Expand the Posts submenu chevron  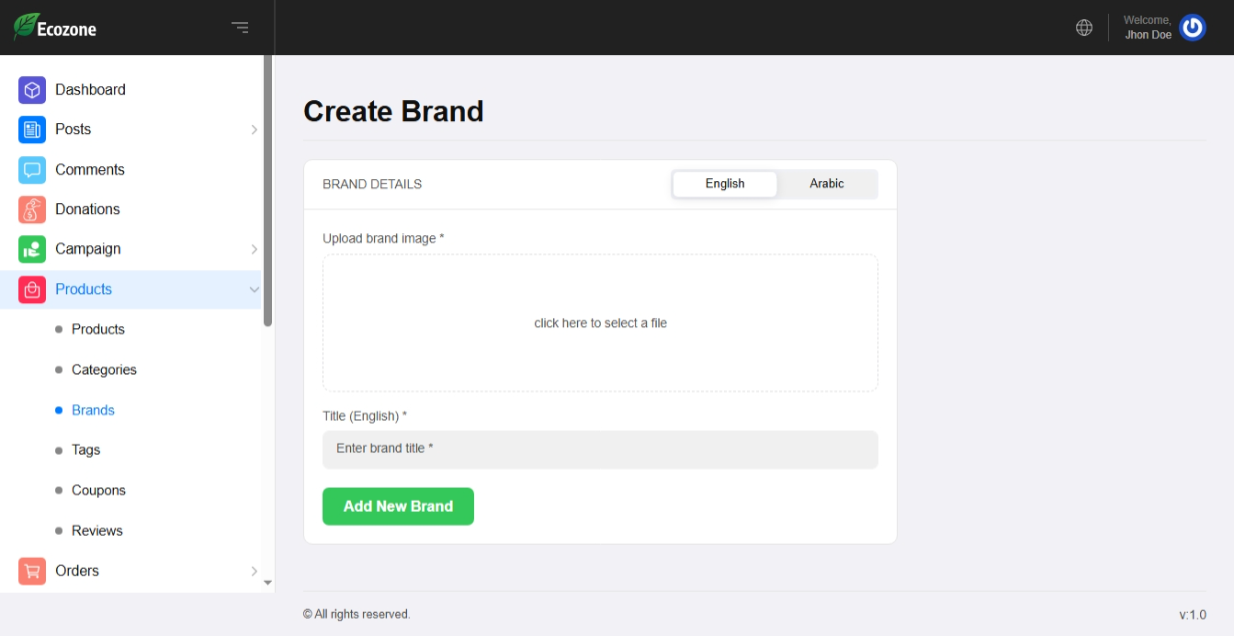click(x=254, y=130)
